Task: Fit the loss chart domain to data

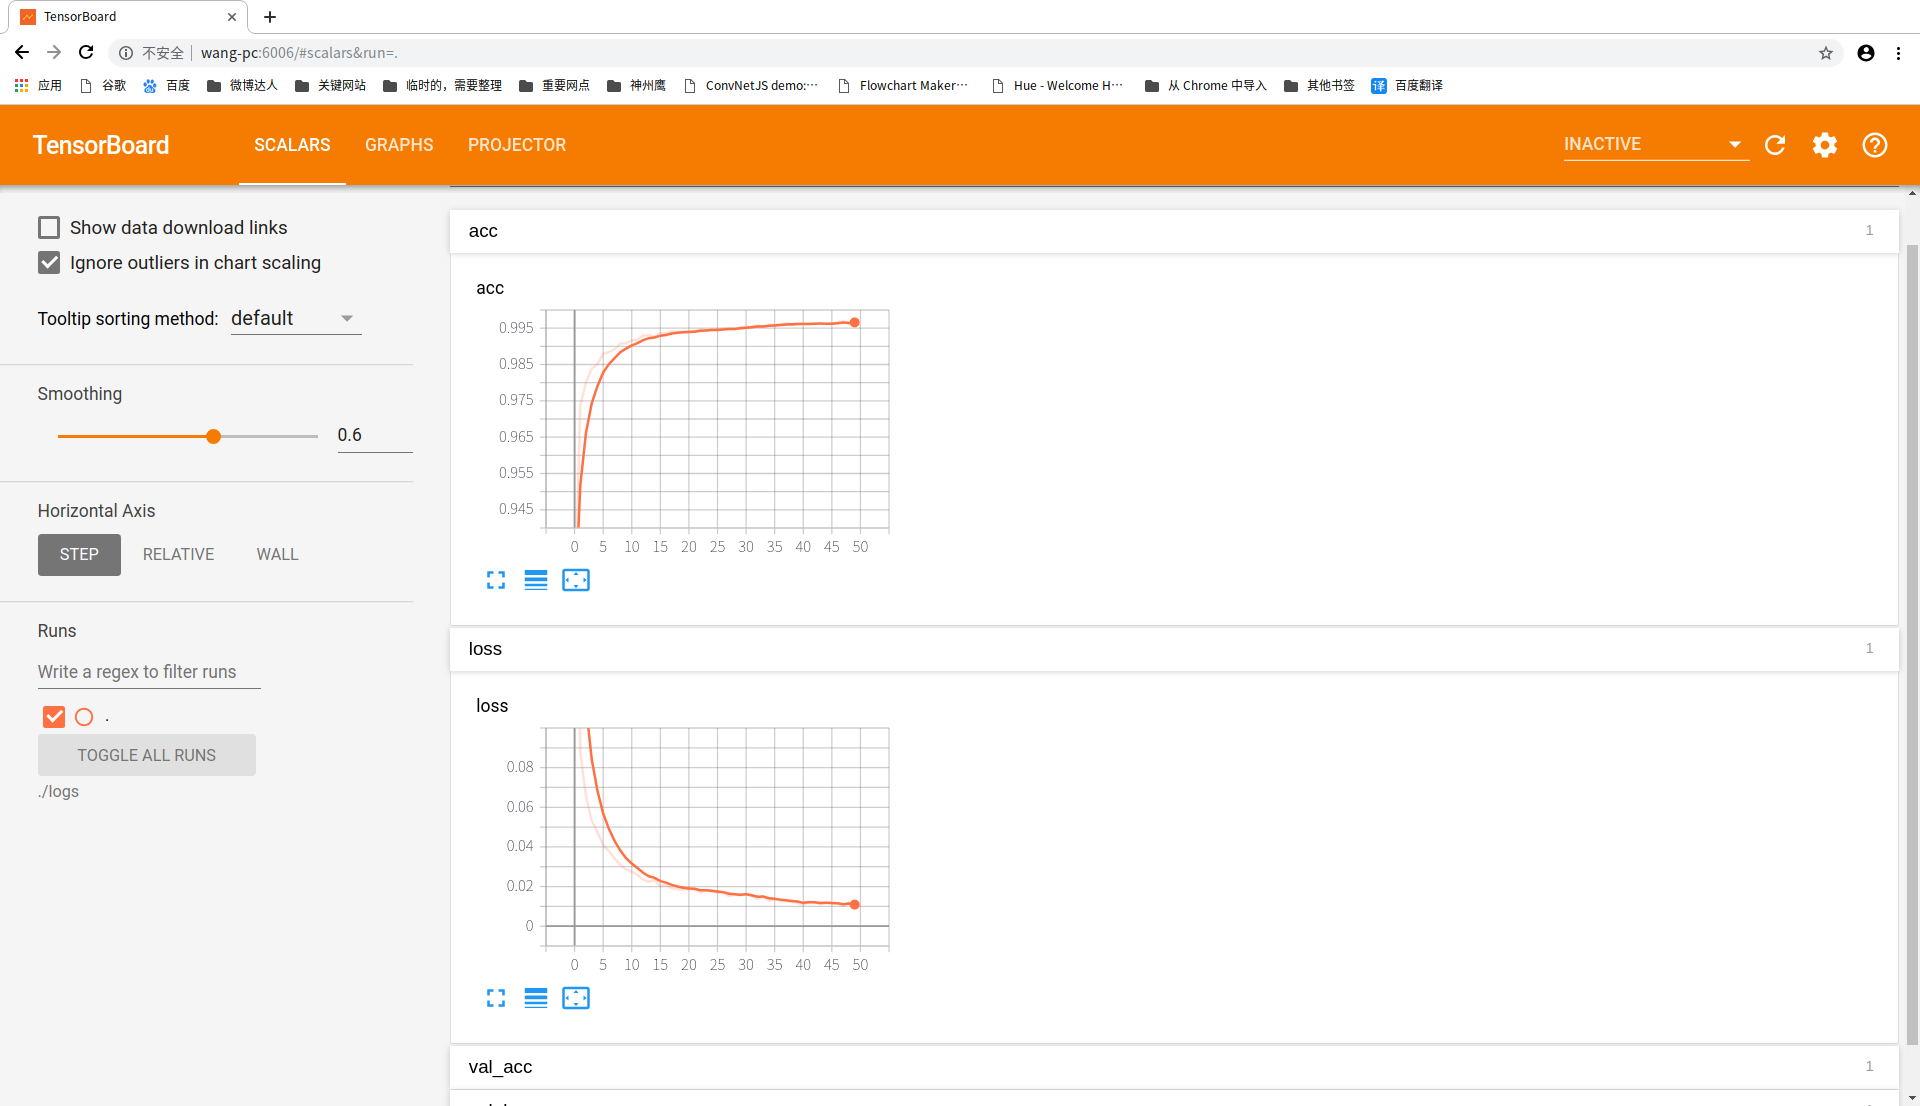Action: (575, 997)
